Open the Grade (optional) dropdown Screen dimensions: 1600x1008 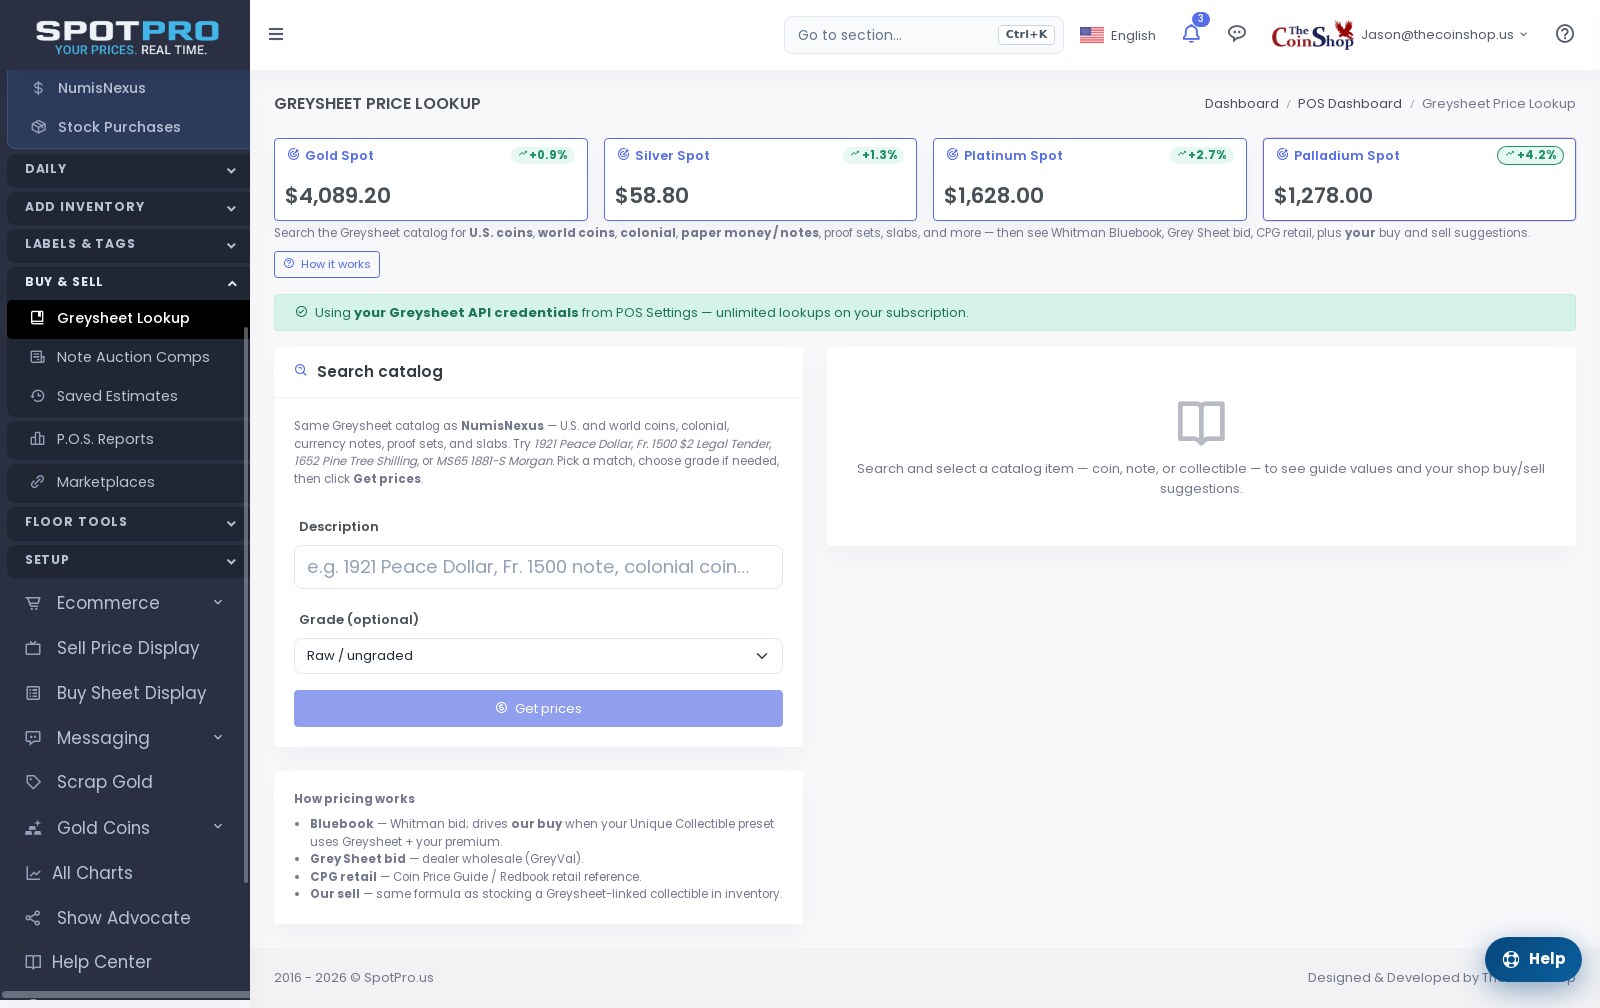click(x=538, y=656)
